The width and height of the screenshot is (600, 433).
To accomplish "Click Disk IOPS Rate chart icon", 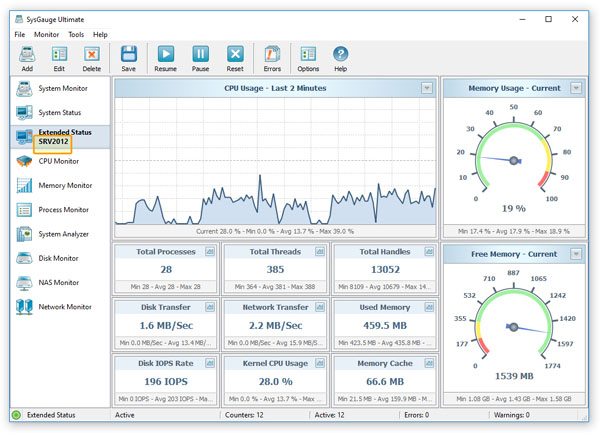I will (x=210, y=363).
